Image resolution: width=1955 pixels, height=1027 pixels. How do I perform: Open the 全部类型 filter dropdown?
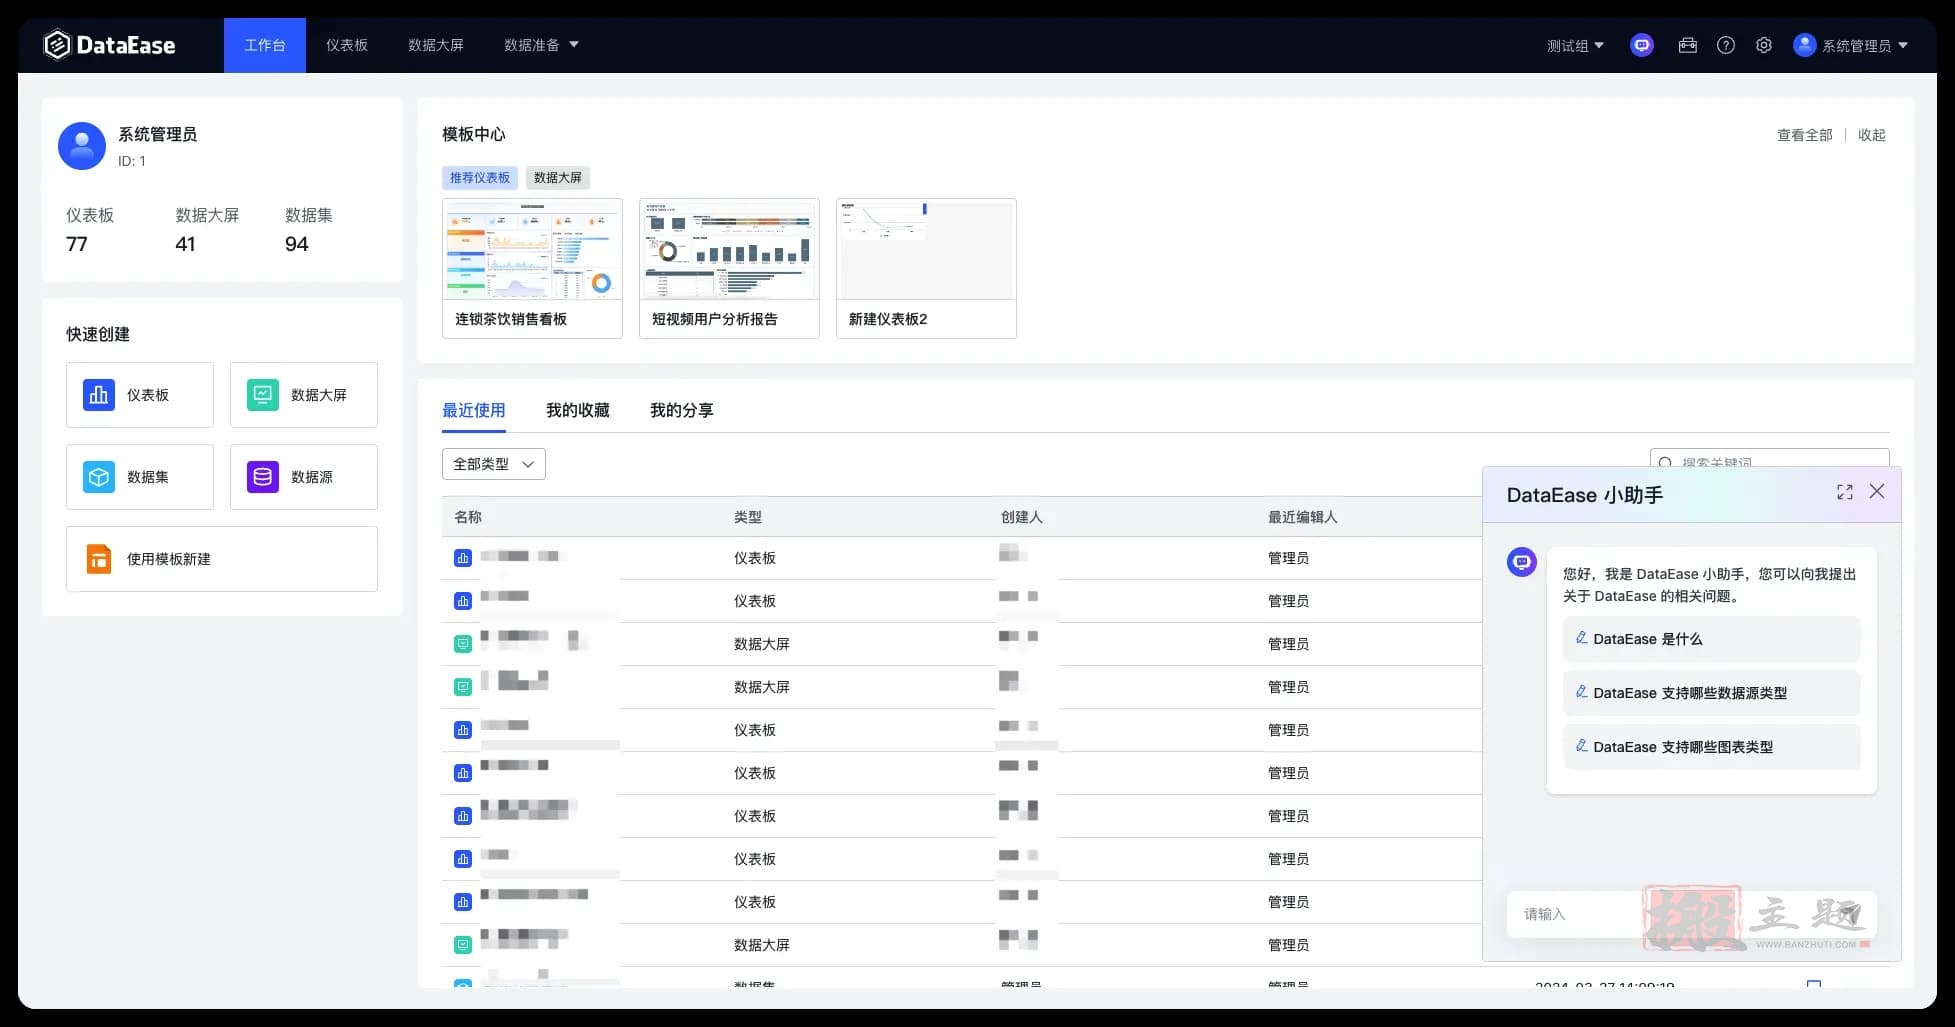pos(494,464)
